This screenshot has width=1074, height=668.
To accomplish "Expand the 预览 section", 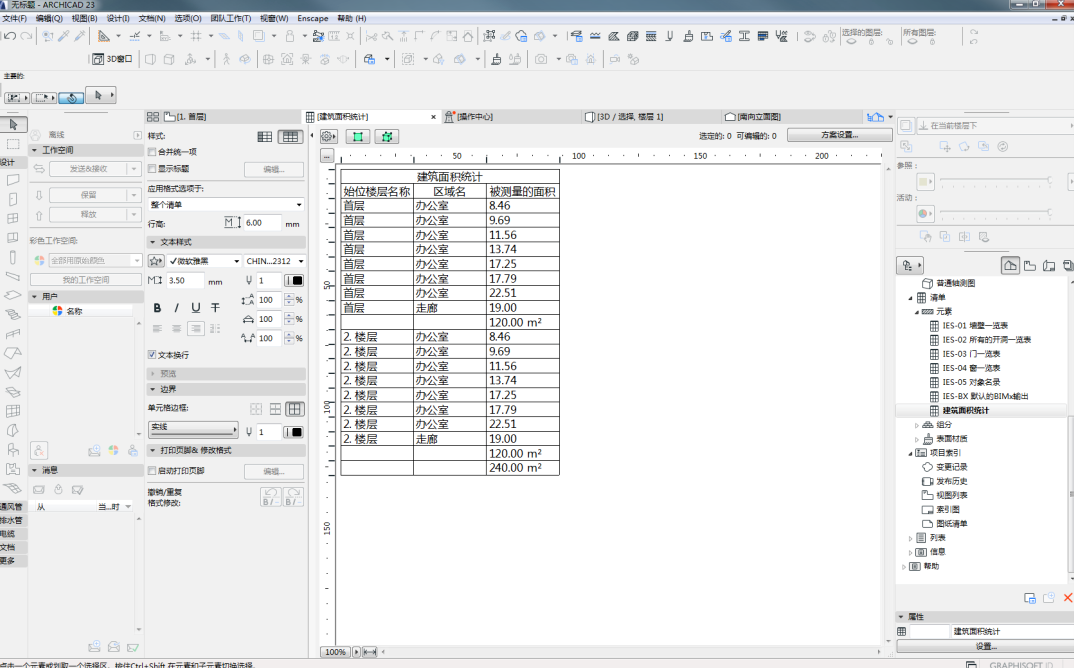I will (x=152, y=374).
